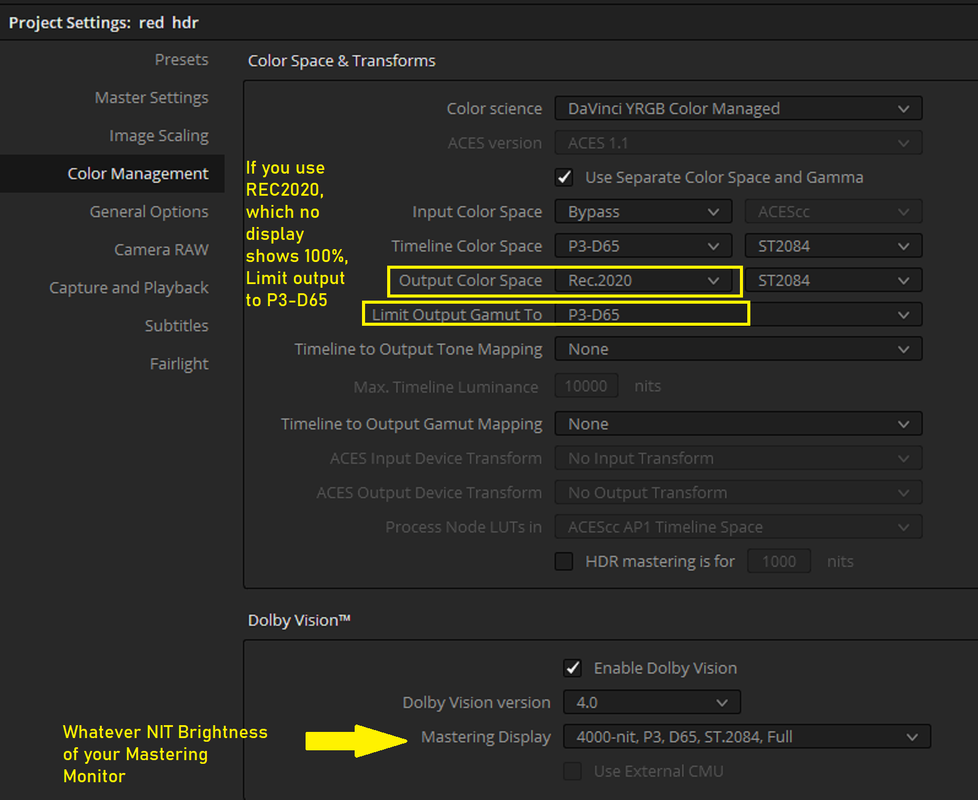Open Image Scaling settings

[x=159, y=136]
